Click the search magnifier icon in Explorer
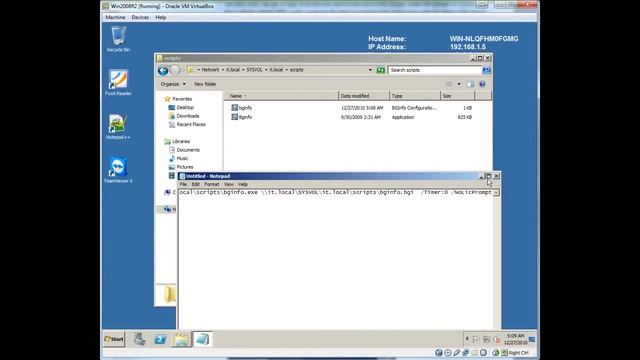The image size is (640, 360). point(486,70)
